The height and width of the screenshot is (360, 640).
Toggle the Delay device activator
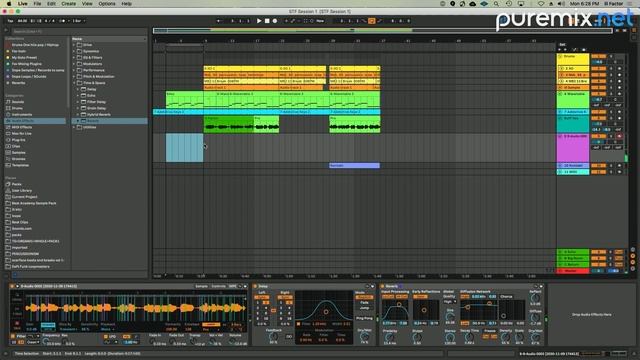(x=256, y=287)
